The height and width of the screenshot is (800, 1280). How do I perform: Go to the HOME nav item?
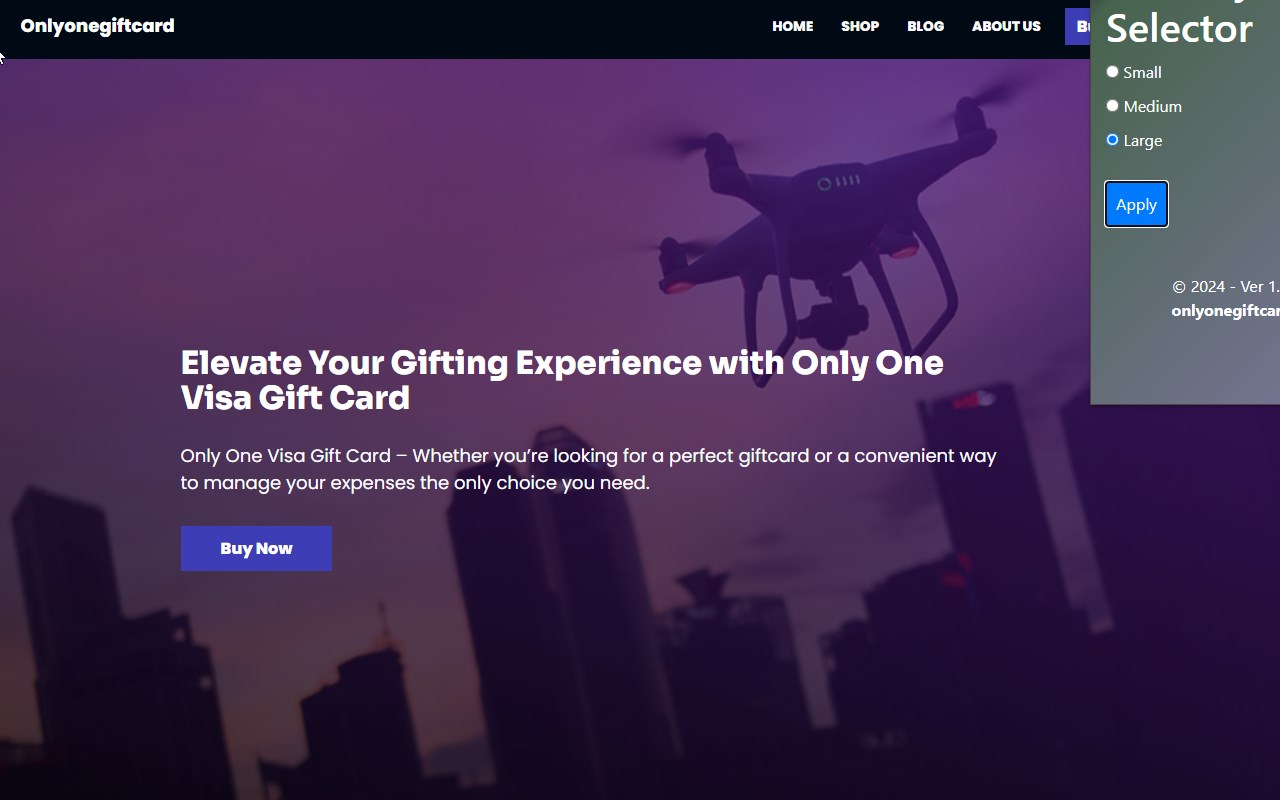click(792, 26)
